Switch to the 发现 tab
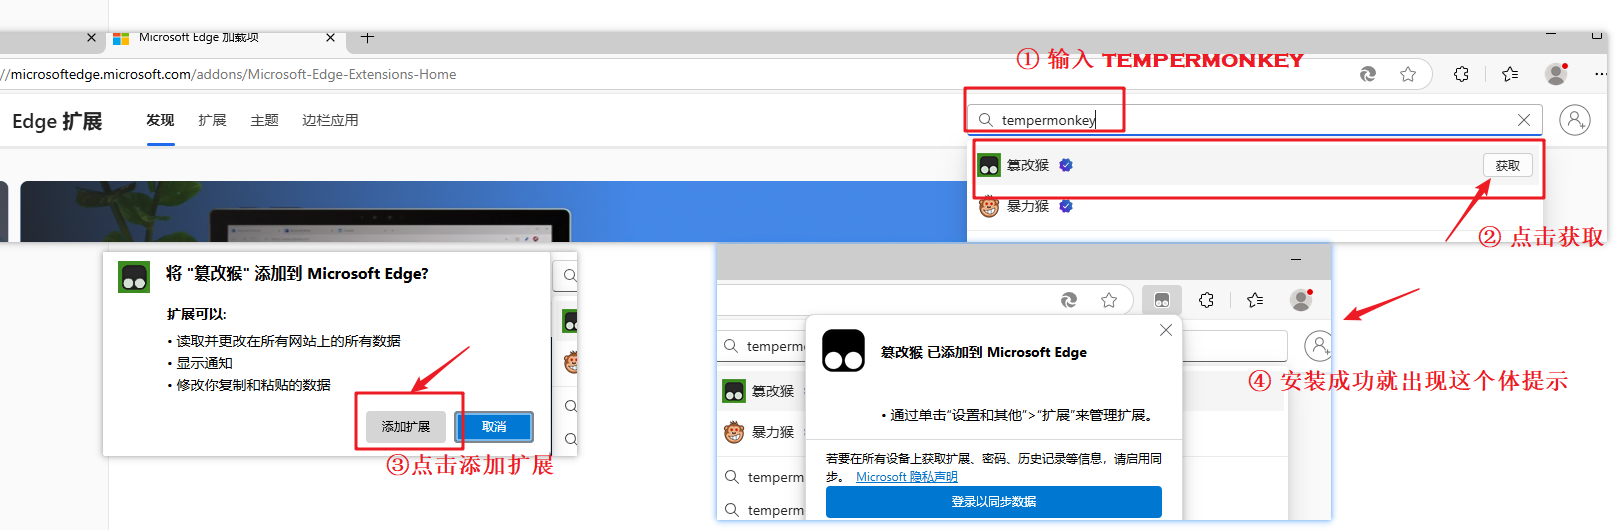This screenshot has width=1618, height=530. coord(160,120)
